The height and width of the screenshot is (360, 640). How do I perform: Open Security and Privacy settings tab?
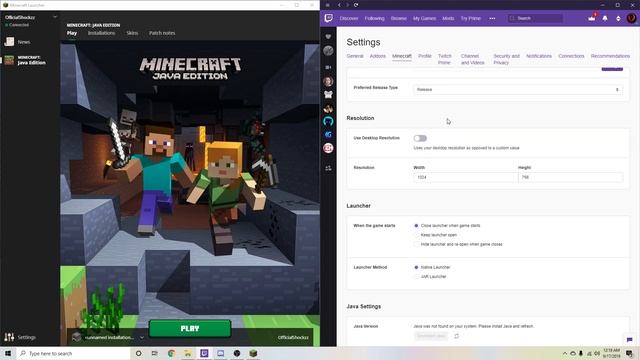point(507,60)
